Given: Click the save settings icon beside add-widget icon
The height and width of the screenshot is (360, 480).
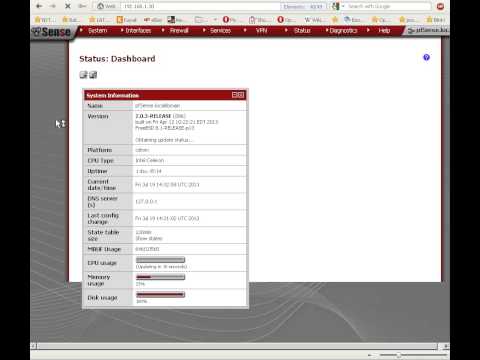Looking at the screenshot, I should click(x=93, y=75).
